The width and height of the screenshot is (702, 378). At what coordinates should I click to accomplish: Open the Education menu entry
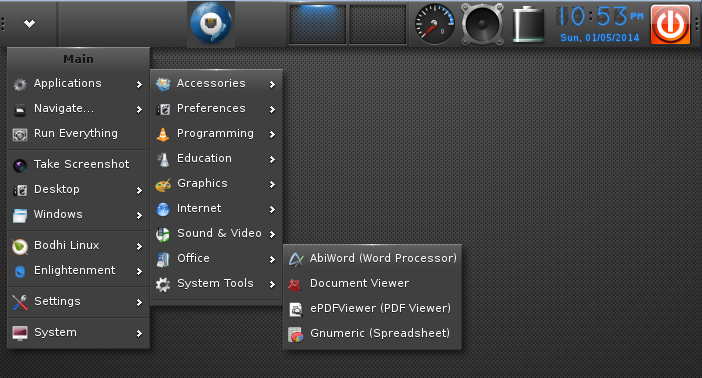click(216, 159)
